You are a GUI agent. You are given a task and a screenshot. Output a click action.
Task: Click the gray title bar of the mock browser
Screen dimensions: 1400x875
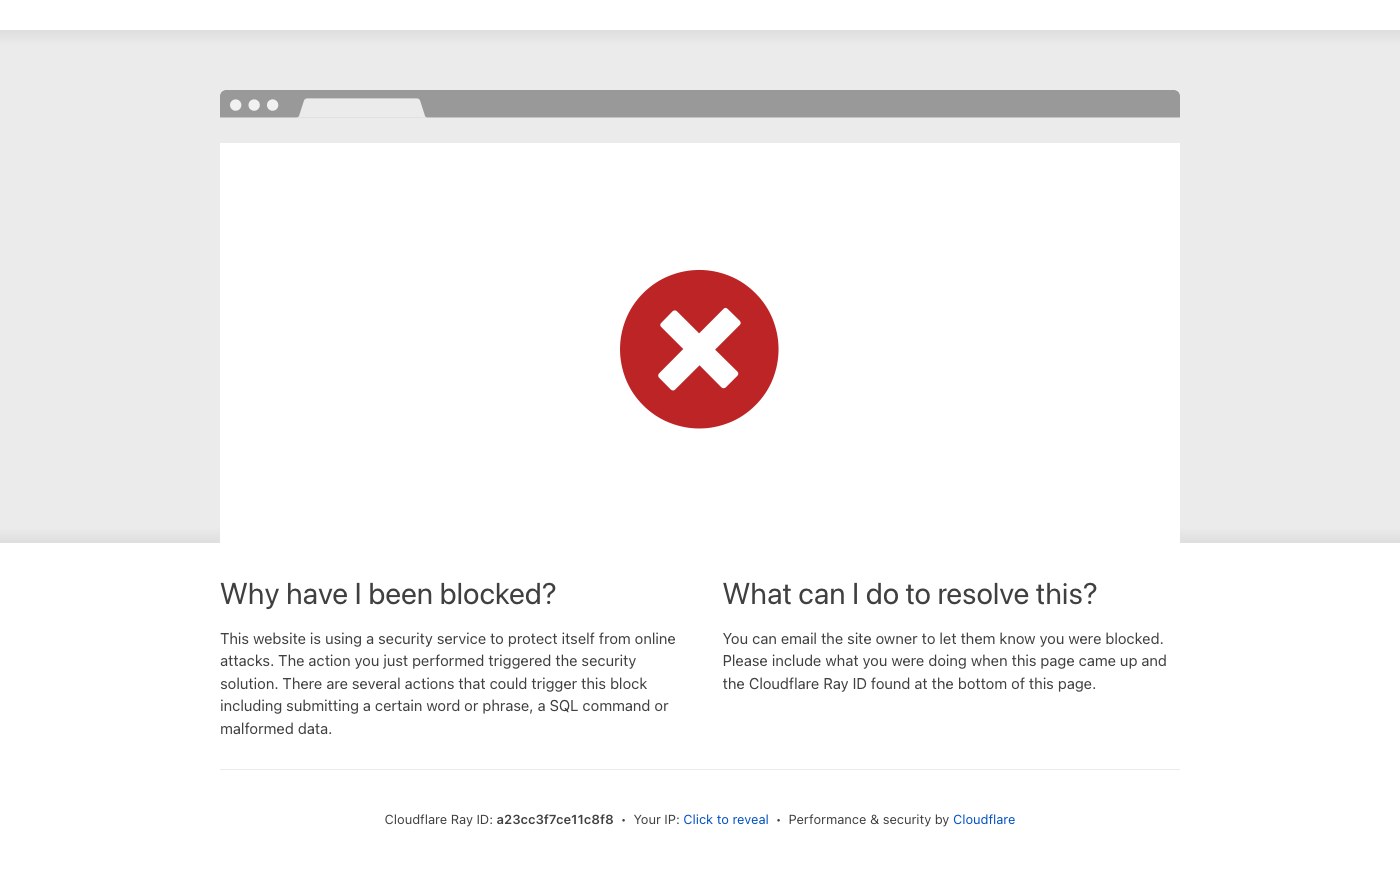[800, 104]
